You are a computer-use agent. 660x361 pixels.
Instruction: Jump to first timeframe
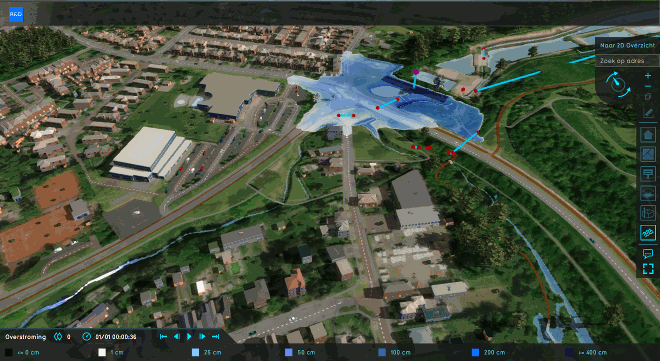163,337
